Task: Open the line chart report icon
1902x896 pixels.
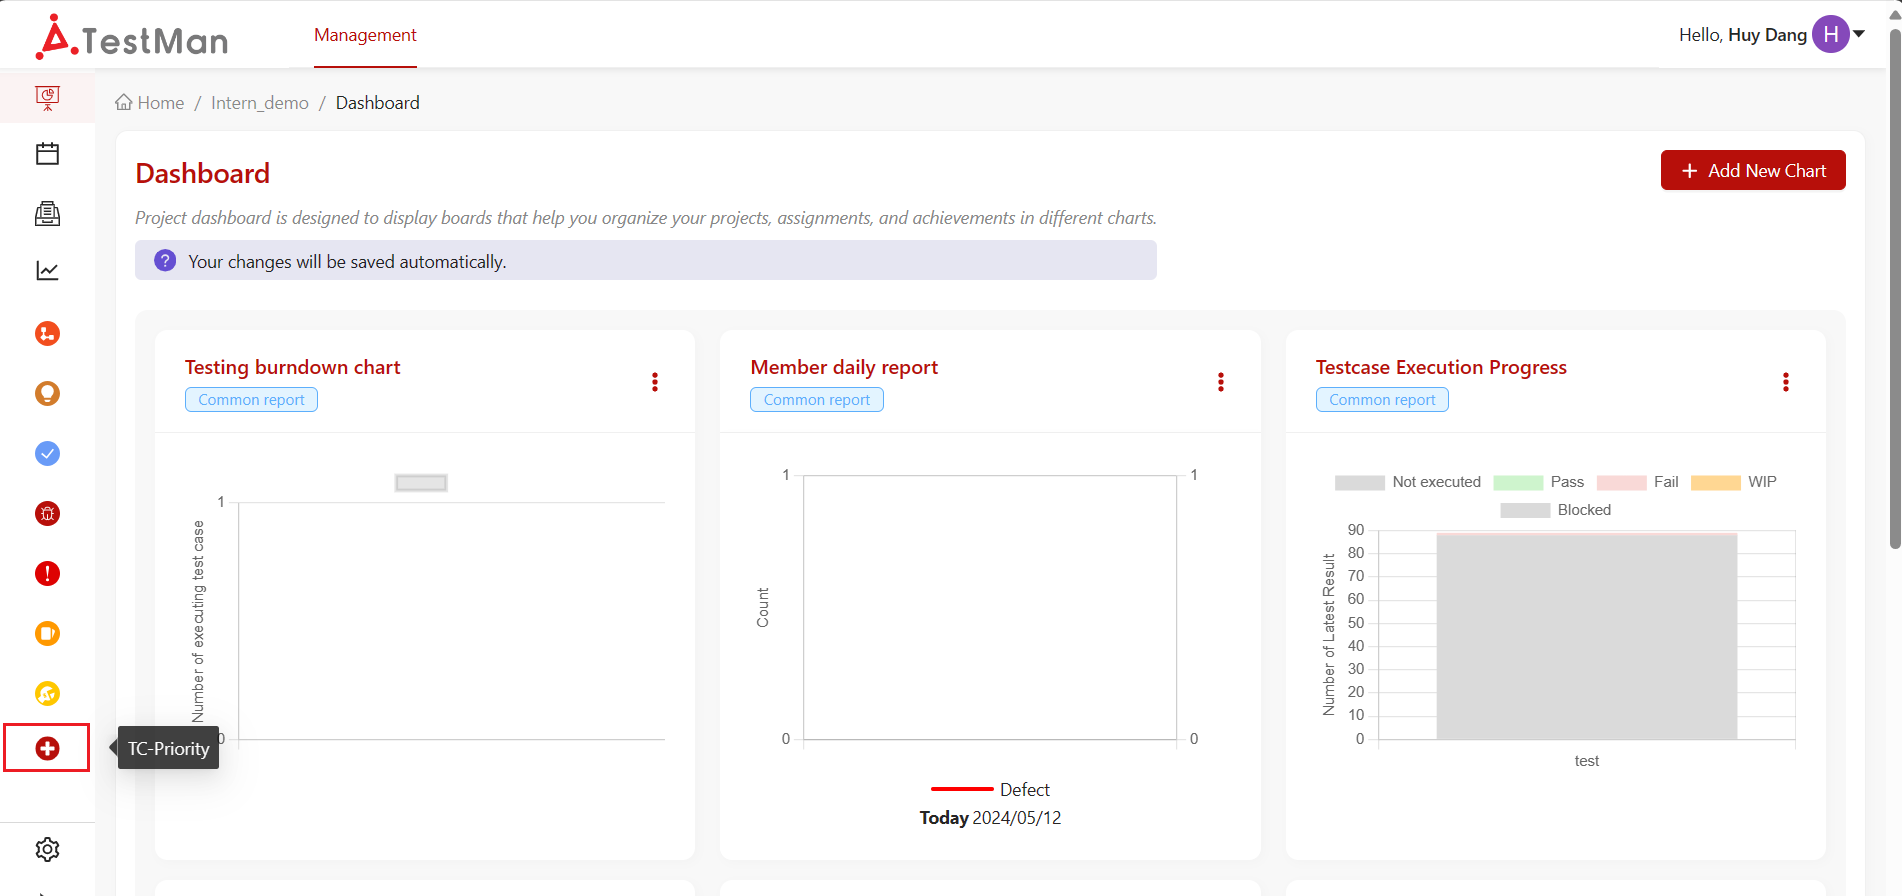Action: tap(47, 271)
